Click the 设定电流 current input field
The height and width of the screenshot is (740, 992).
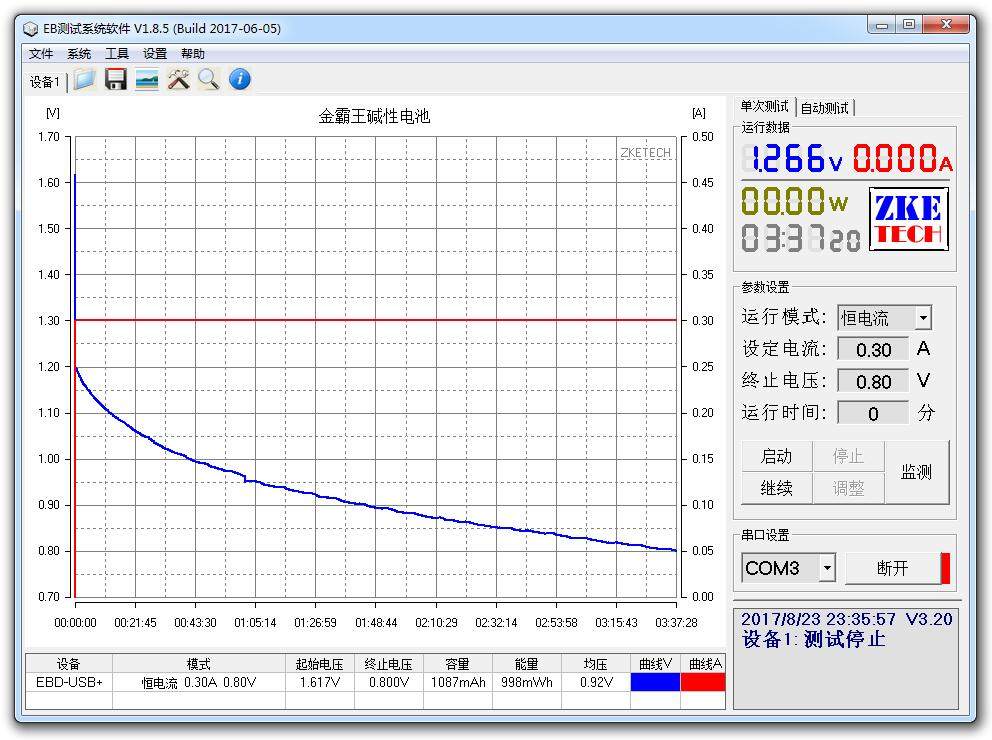point(873,349)
